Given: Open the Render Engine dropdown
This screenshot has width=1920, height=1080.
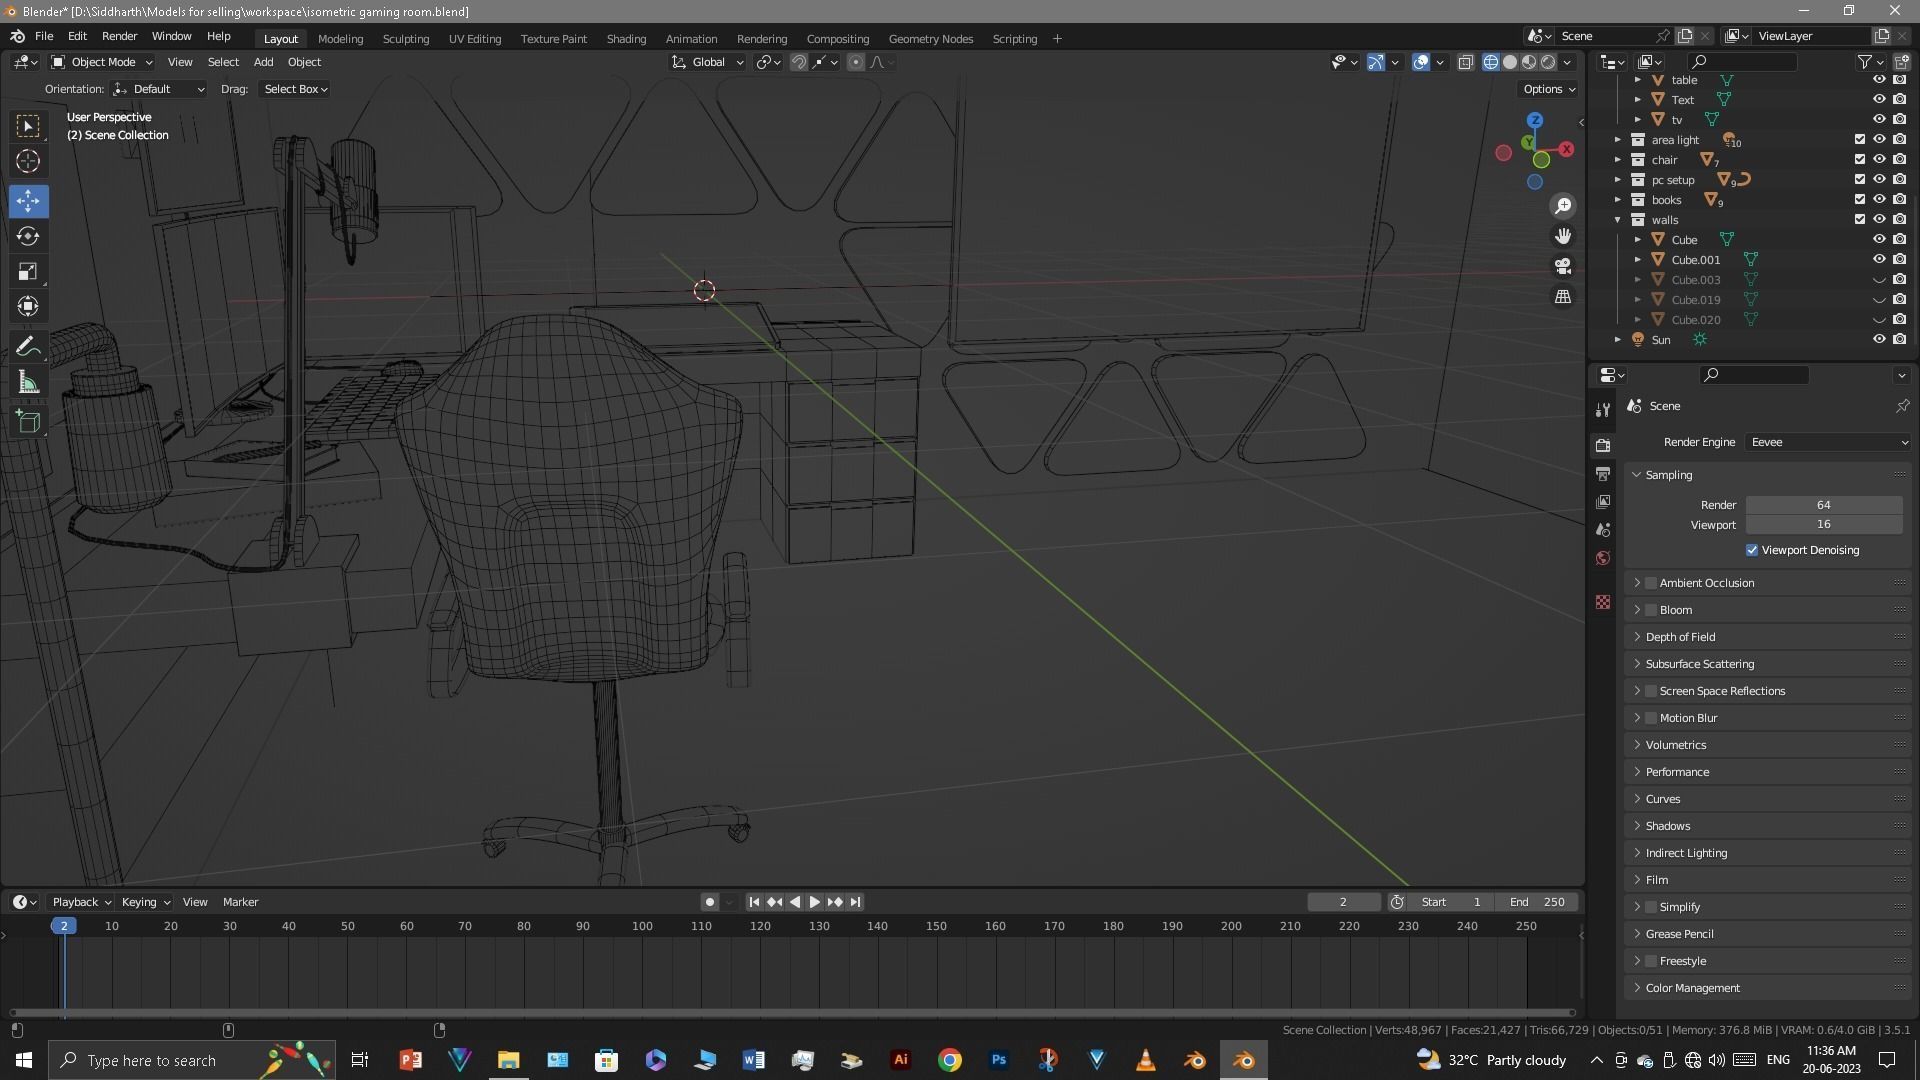Looking at the screenshot, I should (x=1828, y=442).
